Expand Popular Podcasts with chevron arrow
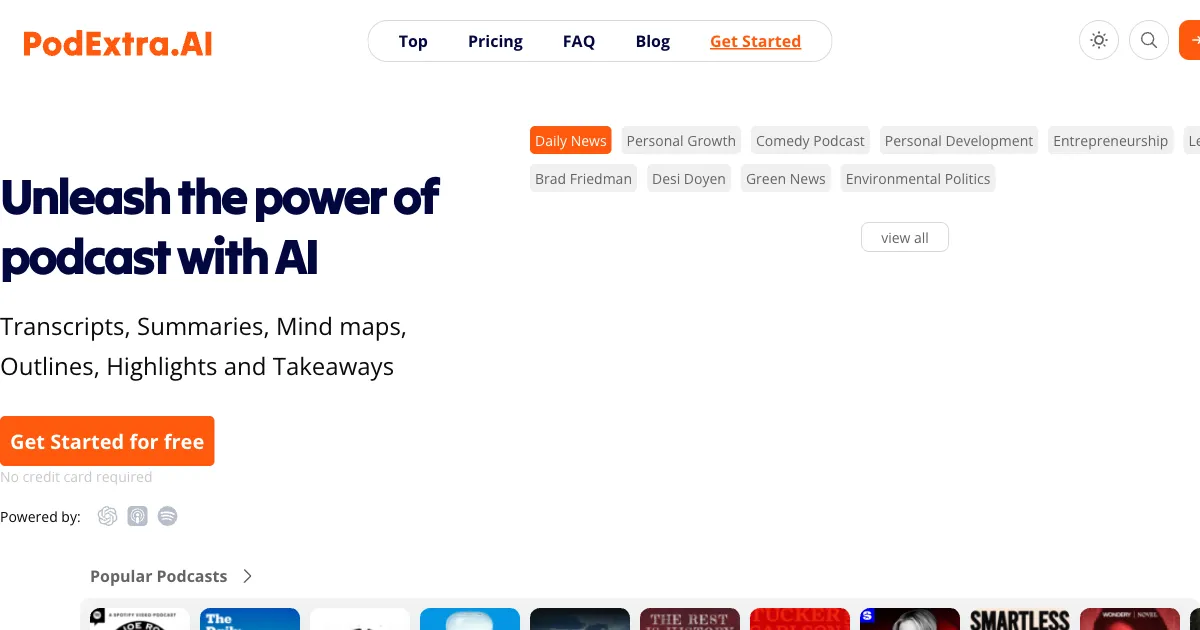This screenshot has height=630, width=1200. (247, 576)
